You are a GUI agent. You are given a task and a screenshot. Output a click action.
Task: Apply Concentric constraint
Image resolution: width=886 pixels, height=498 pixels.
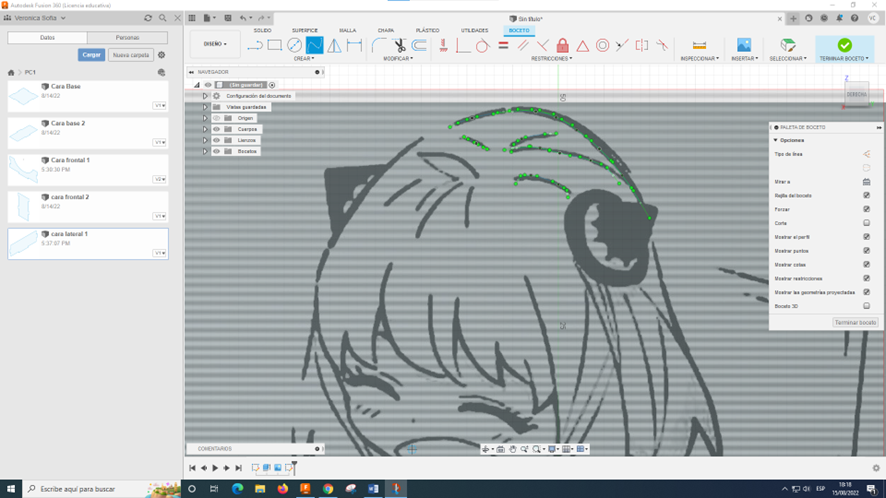pos(602,45)
